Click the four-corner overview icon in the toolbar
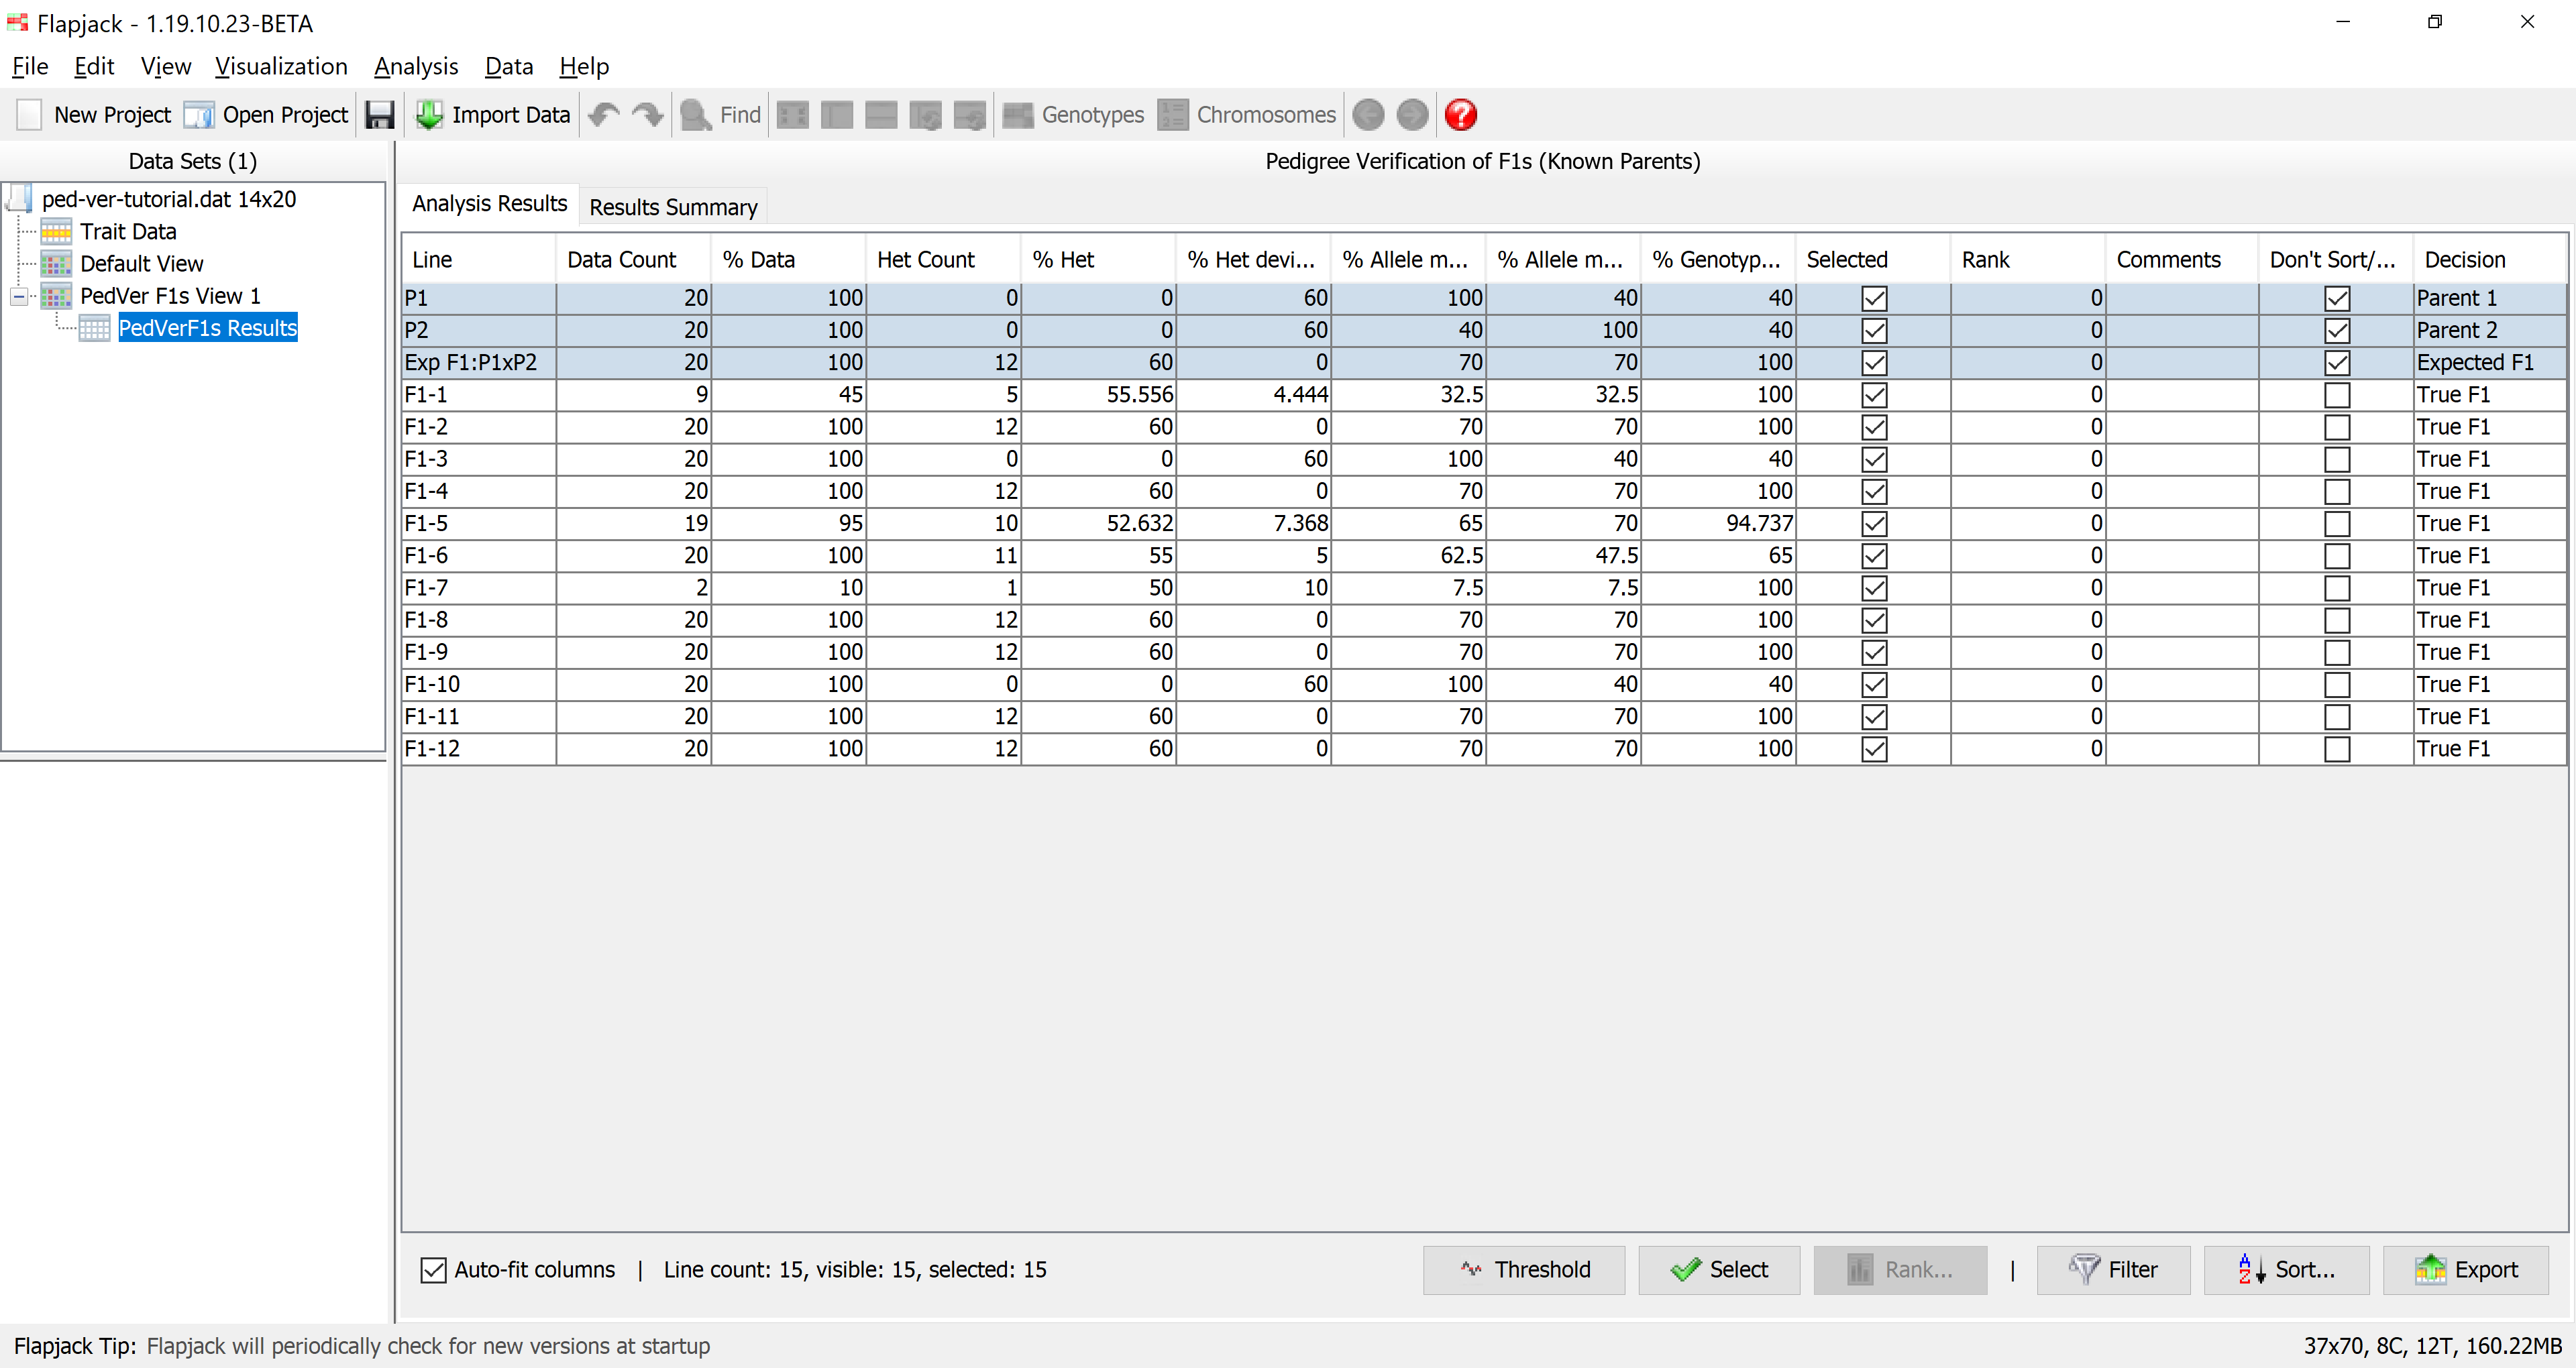The width and height of the screenshot is (2576, 1368). pyautogui.click(x=792, y=115)
